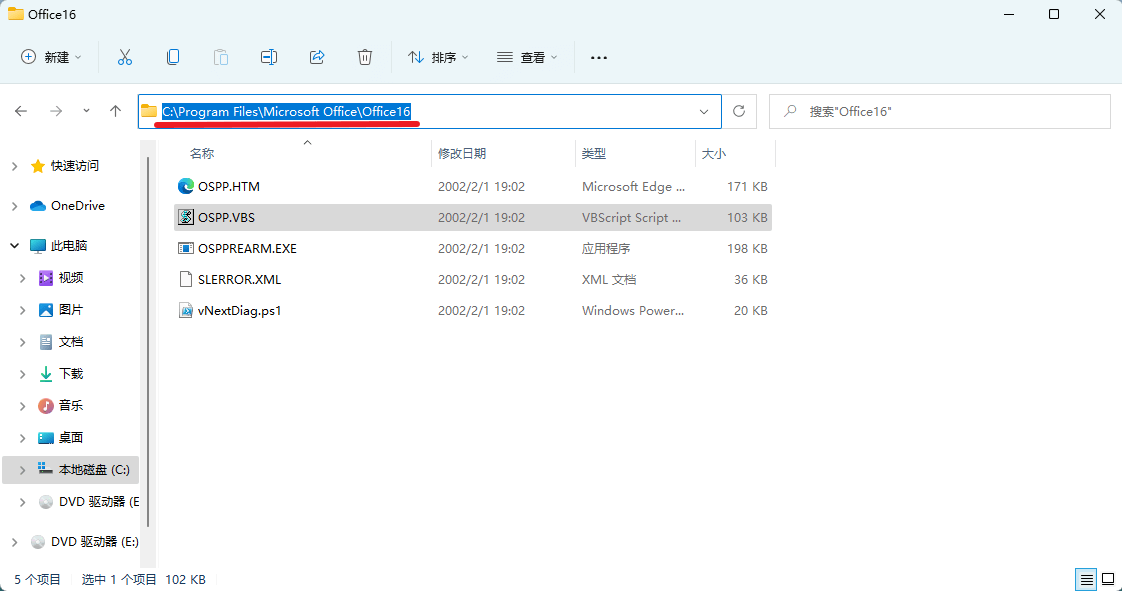Viewport: 1122px width, 591px height.
Task: Open the 新建 (New) menu
Action: (x=51, y=57)
